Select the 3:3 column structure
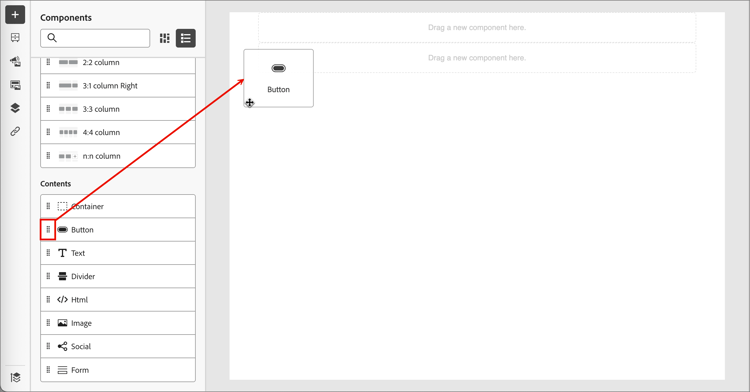 click(118, 109)
